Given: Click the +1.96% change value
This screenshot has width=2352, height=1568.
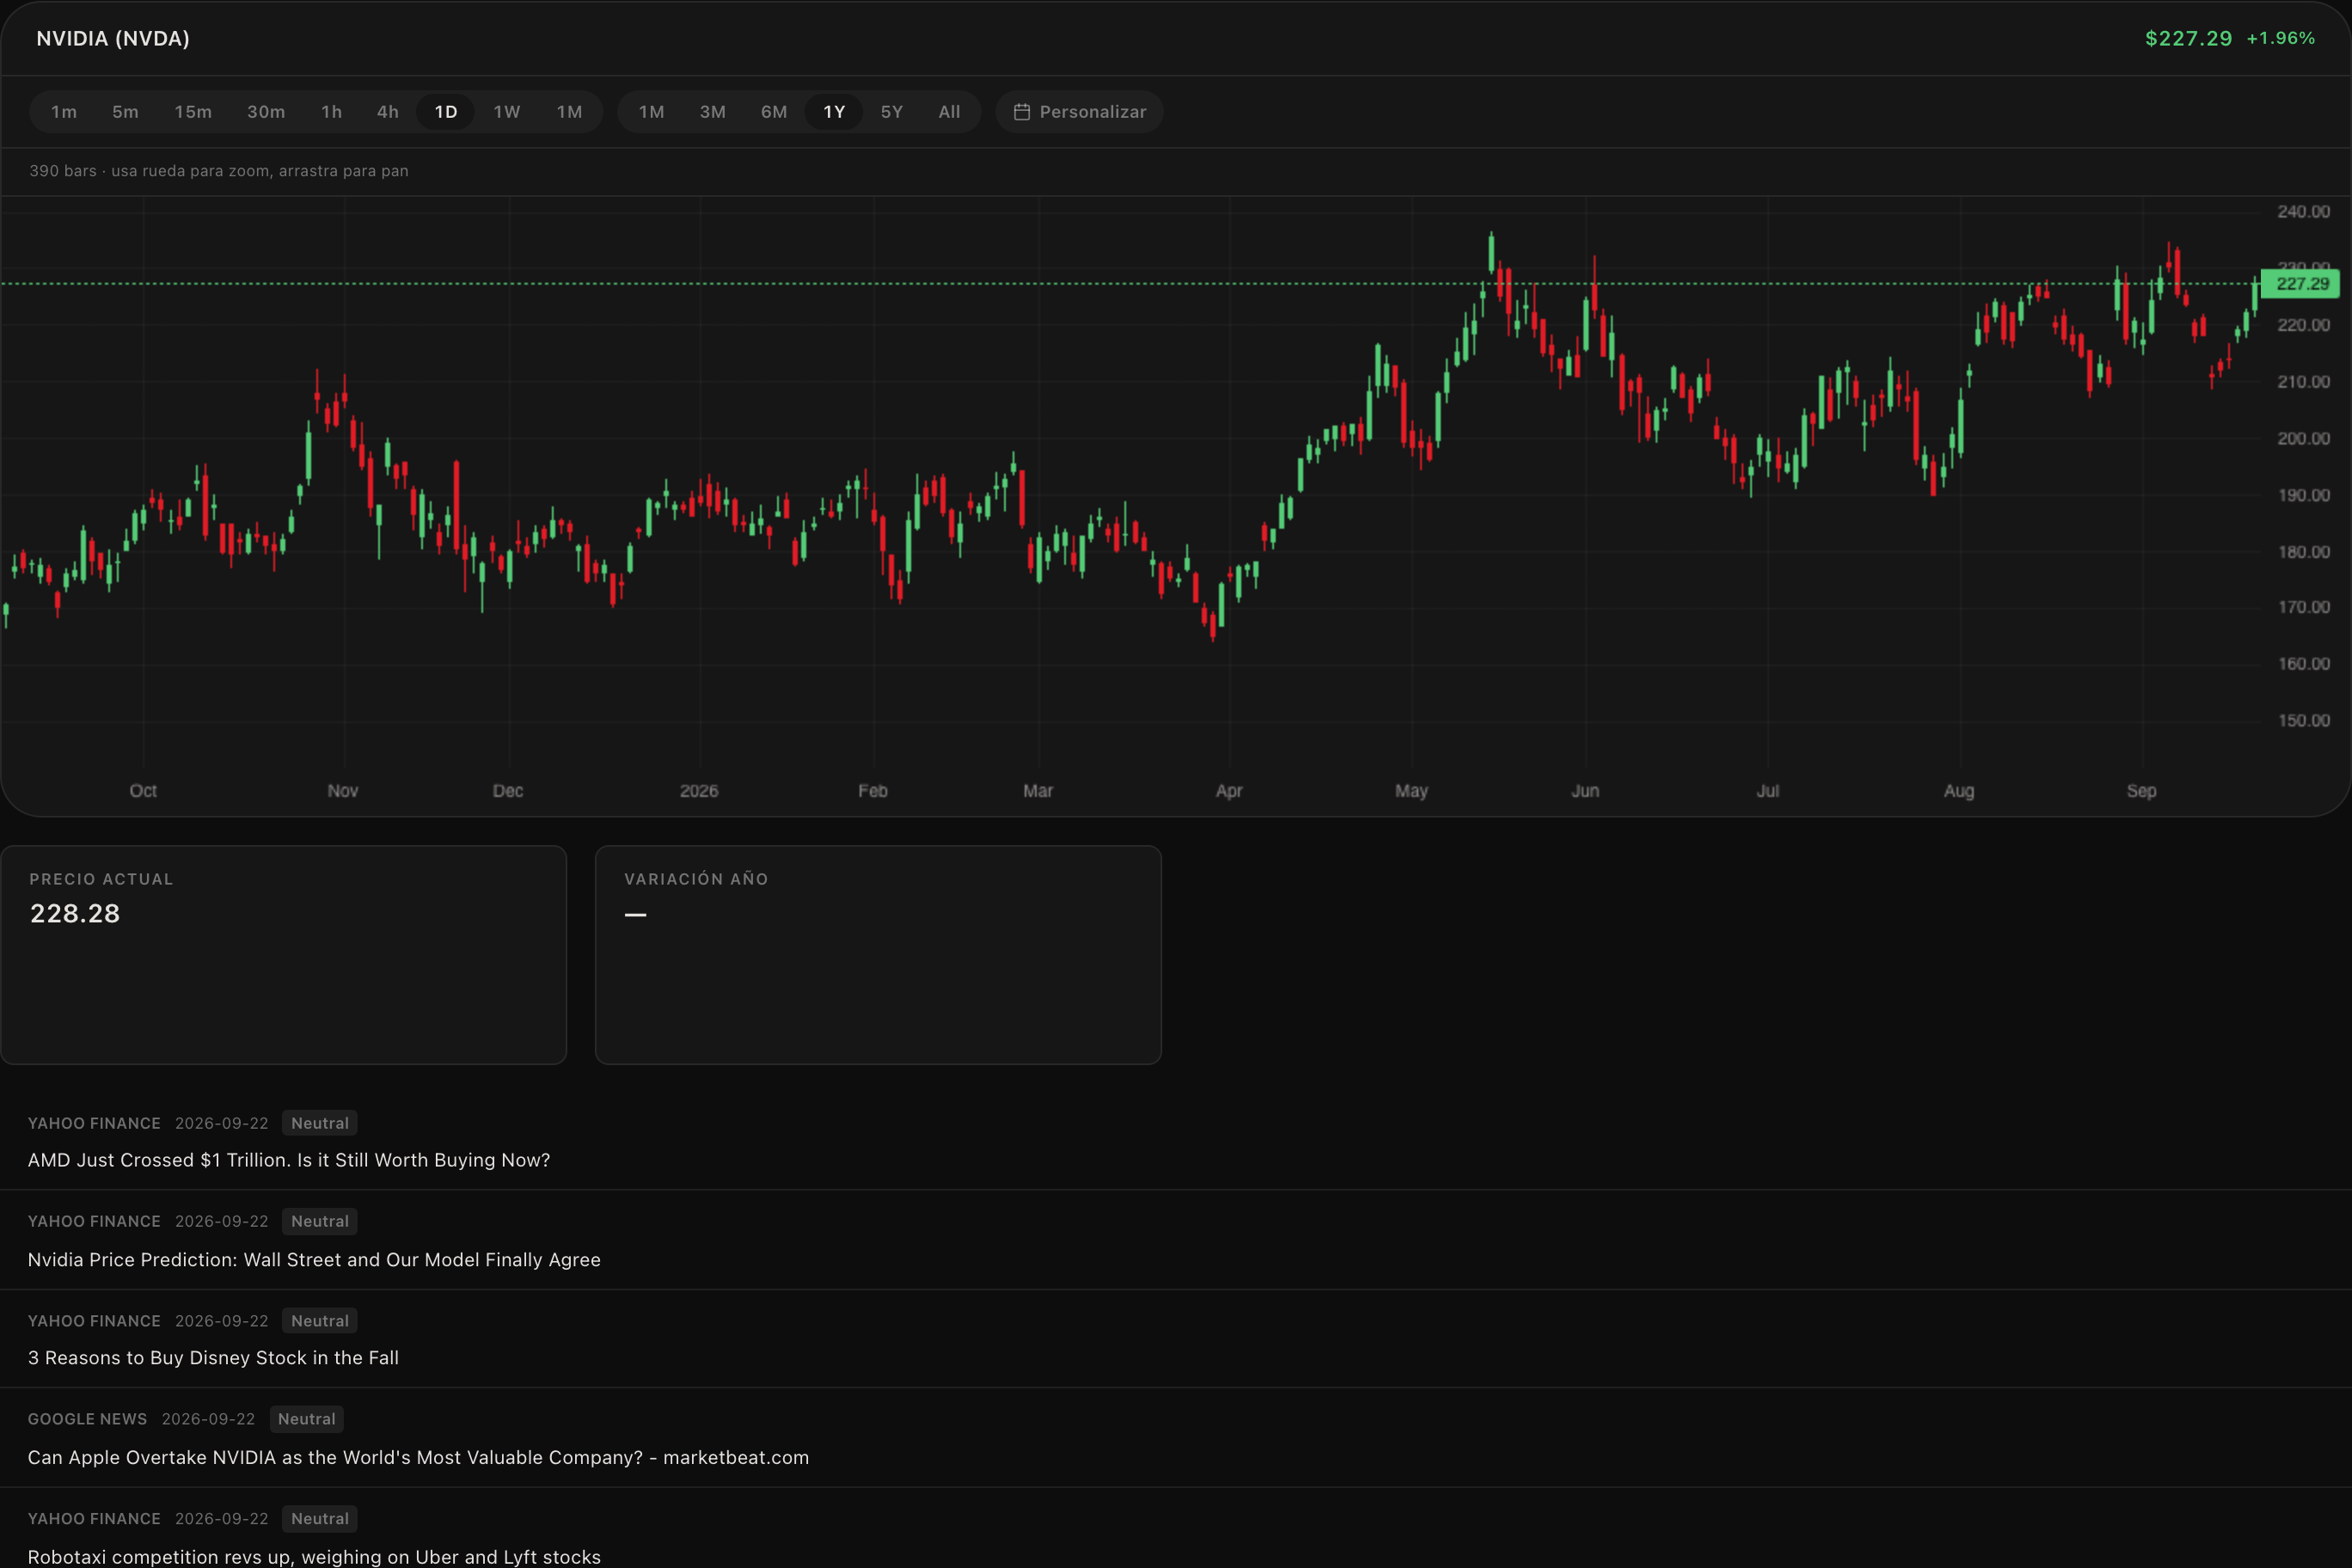Looking at the screenshot, I should pyautogui.click(x=2281, y=38).
